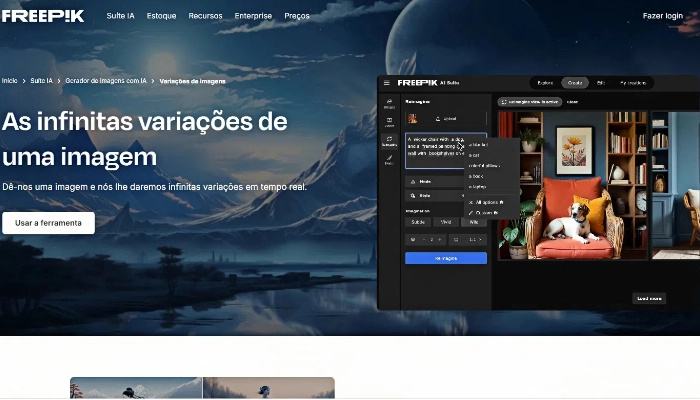
Task: Click the Load more button in the preview
Action: pos(649,298)
